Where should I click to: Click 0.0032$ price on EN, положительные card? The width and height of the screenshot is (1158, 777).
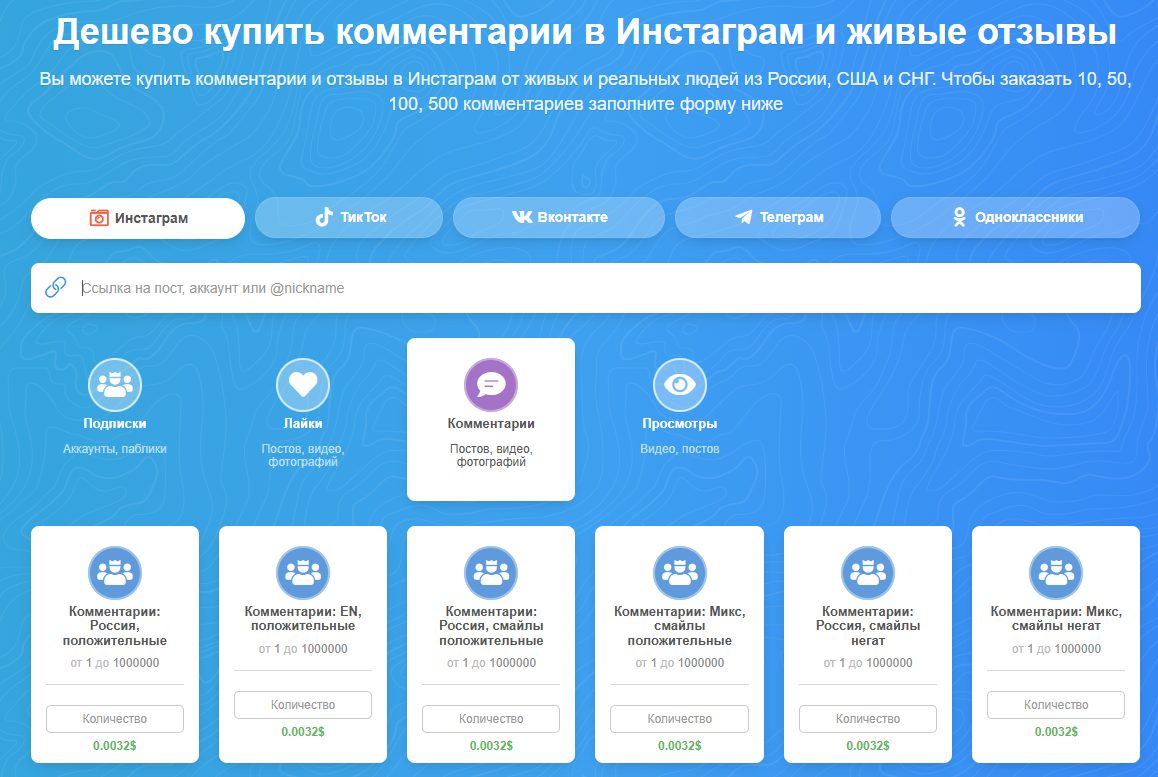tap(303, 732)
